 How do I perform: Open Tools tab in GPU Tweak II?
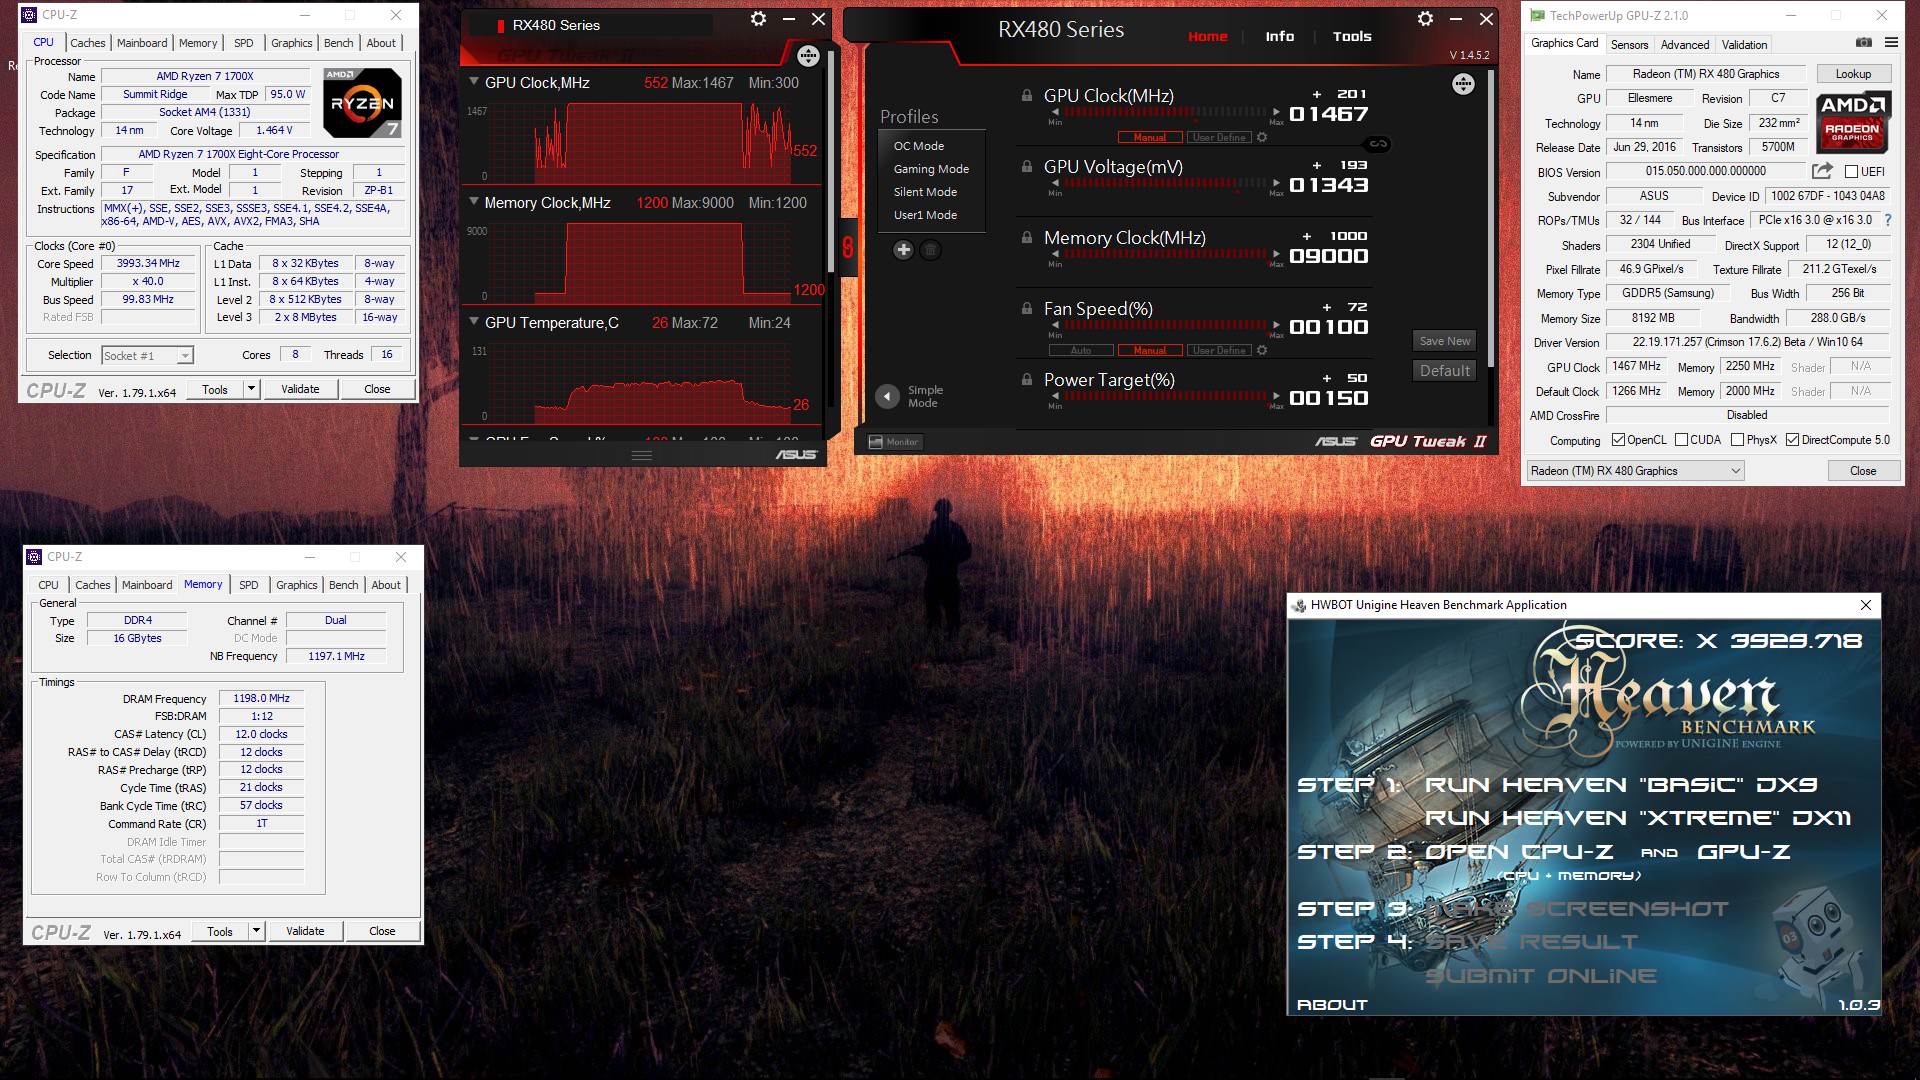click(x=1352, y=36)
